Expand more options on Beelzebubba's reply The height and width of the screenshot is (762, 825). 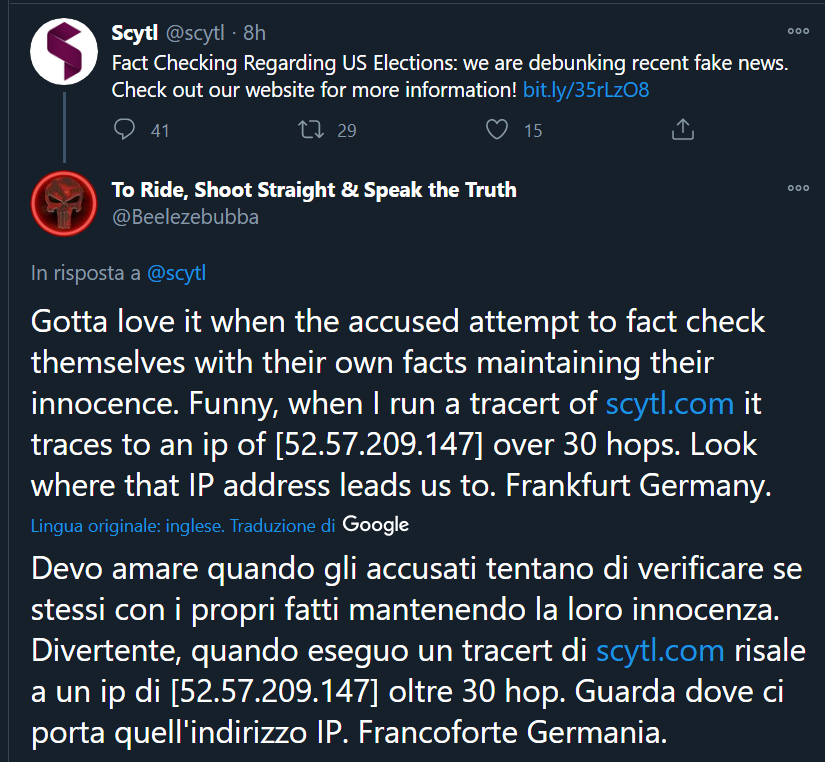798,189
